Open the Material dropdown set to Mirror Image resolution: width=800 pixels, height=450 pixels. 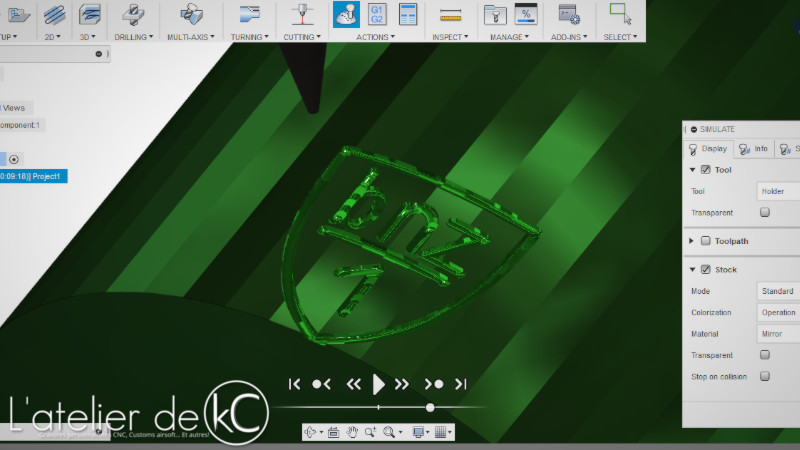coord(778,334)
